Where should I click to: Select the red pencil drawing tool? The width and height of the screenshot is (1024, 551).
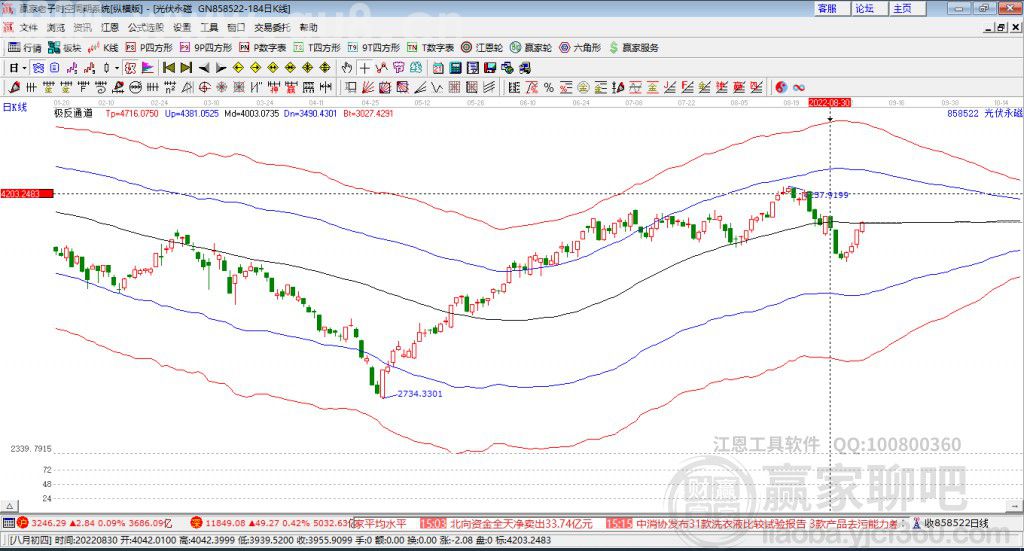click(x=14, y=87)
